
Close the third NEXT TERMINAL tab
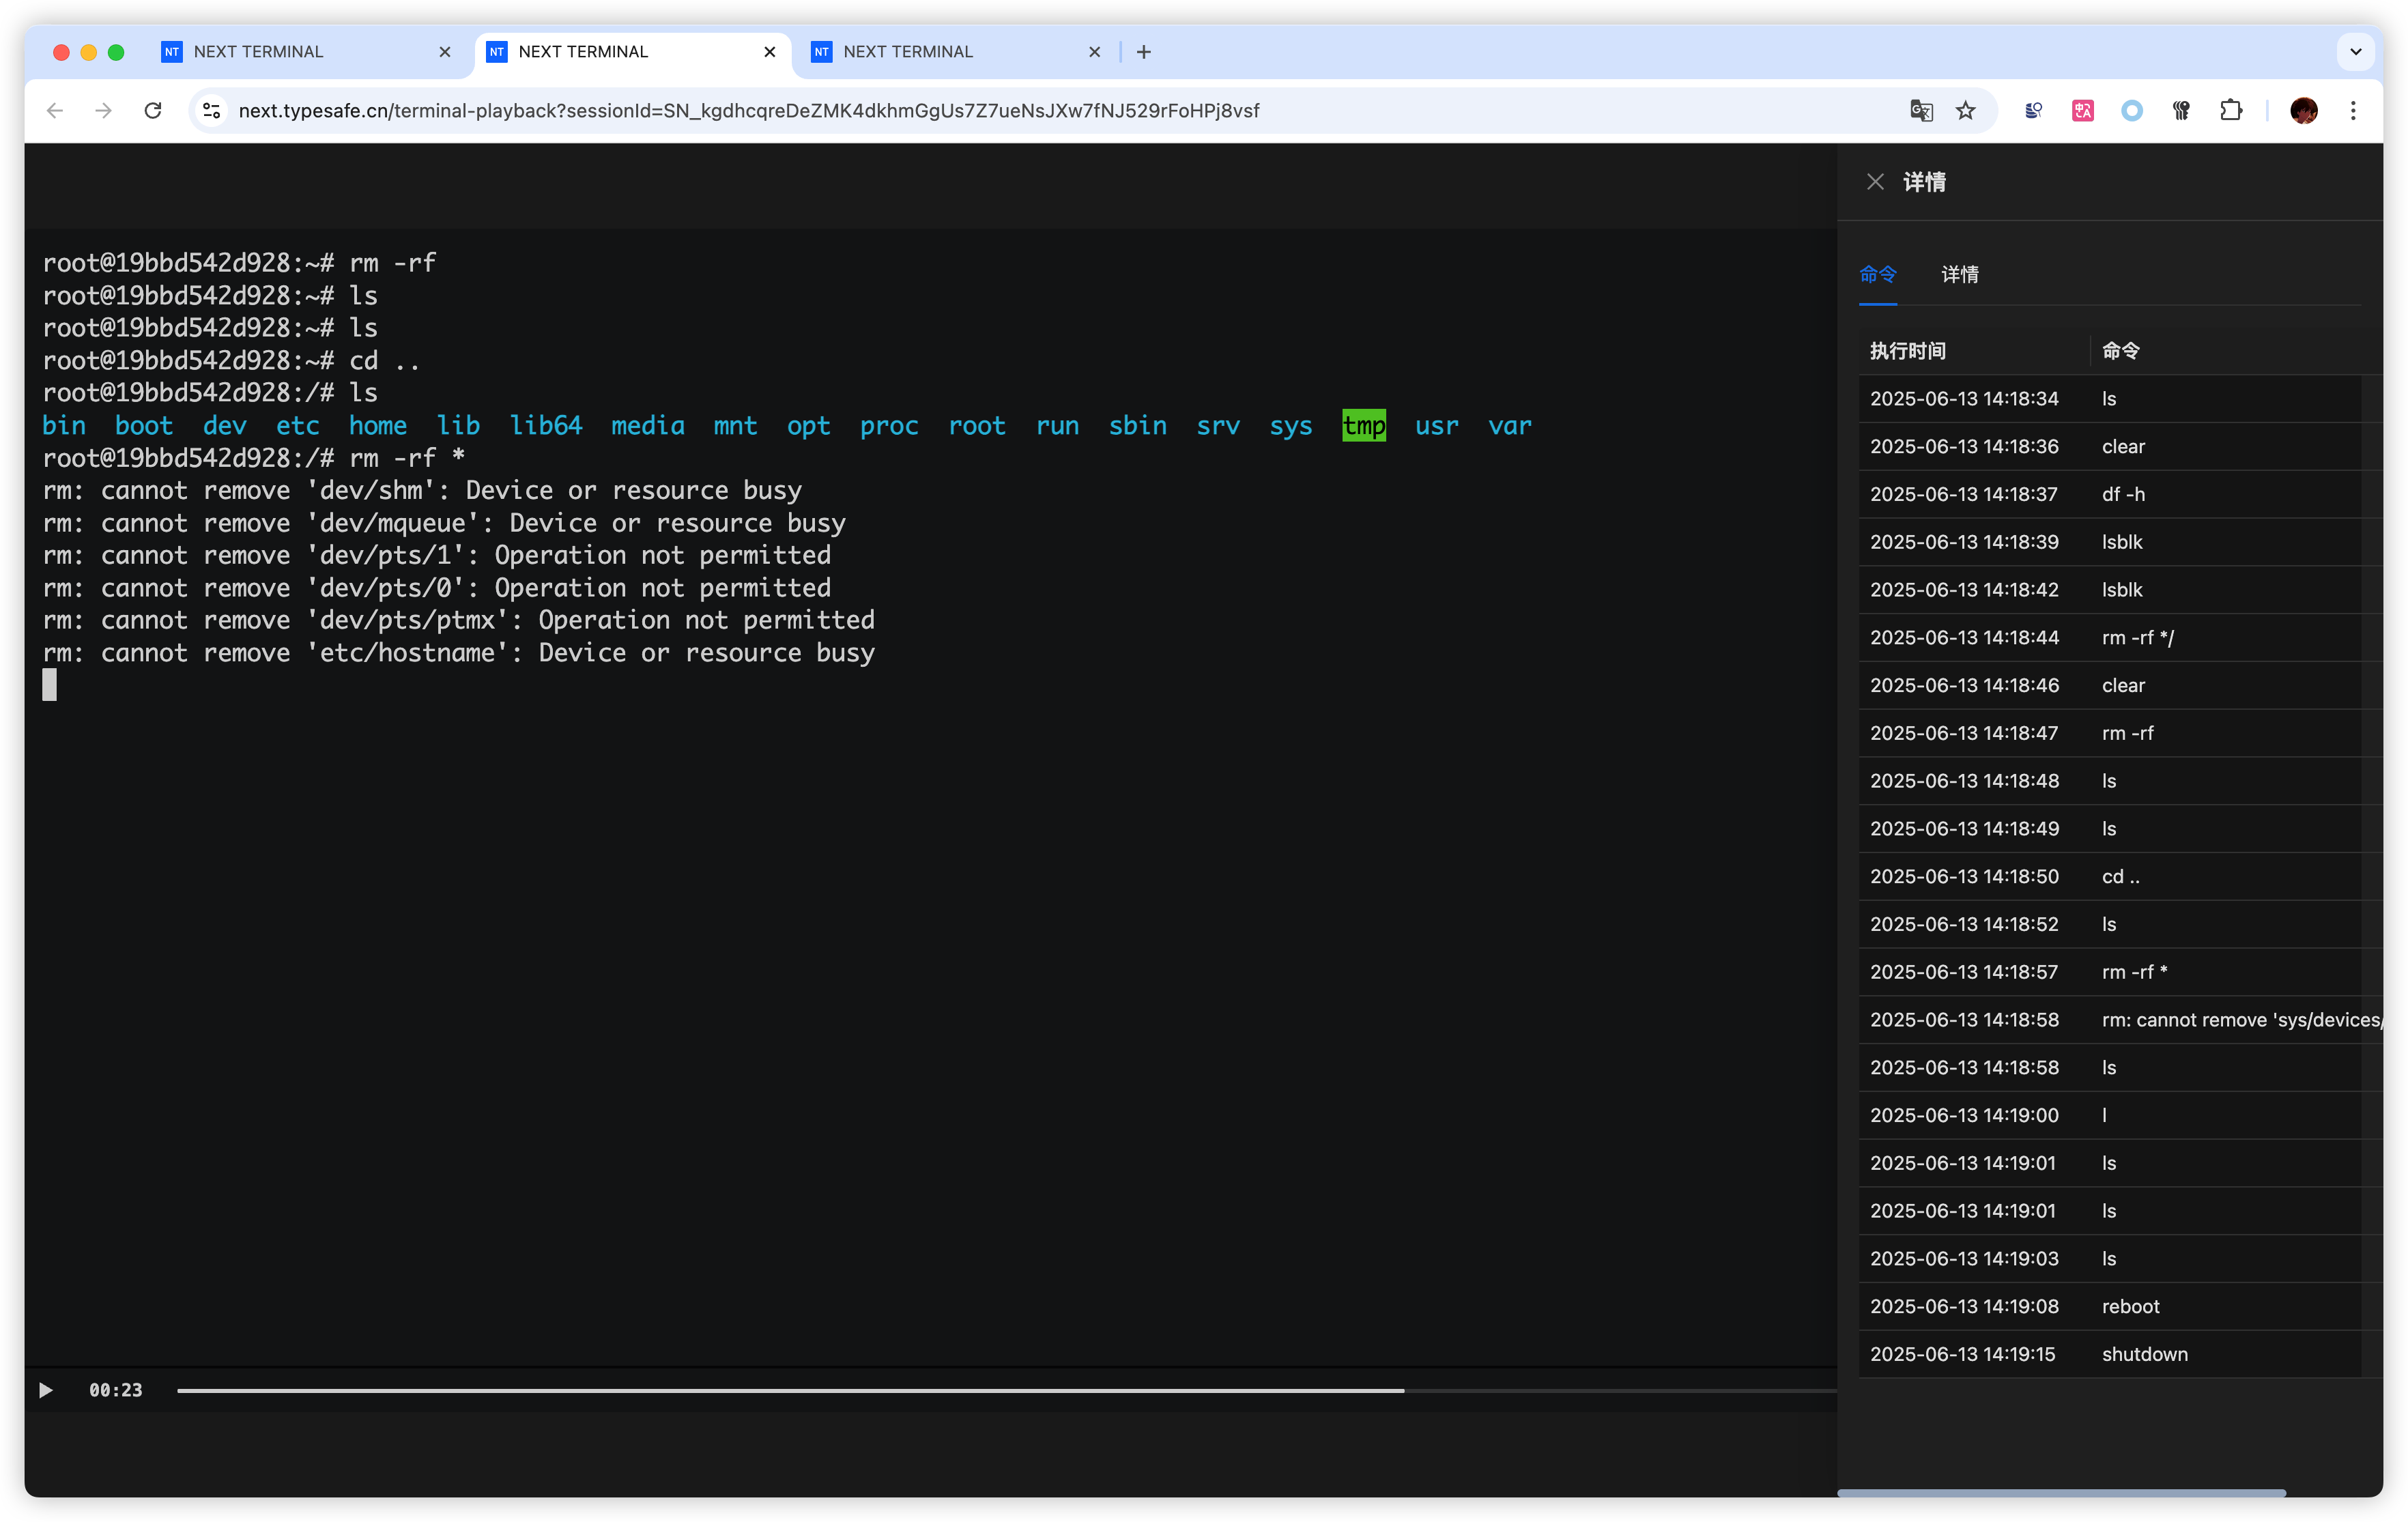point(1094,52)
